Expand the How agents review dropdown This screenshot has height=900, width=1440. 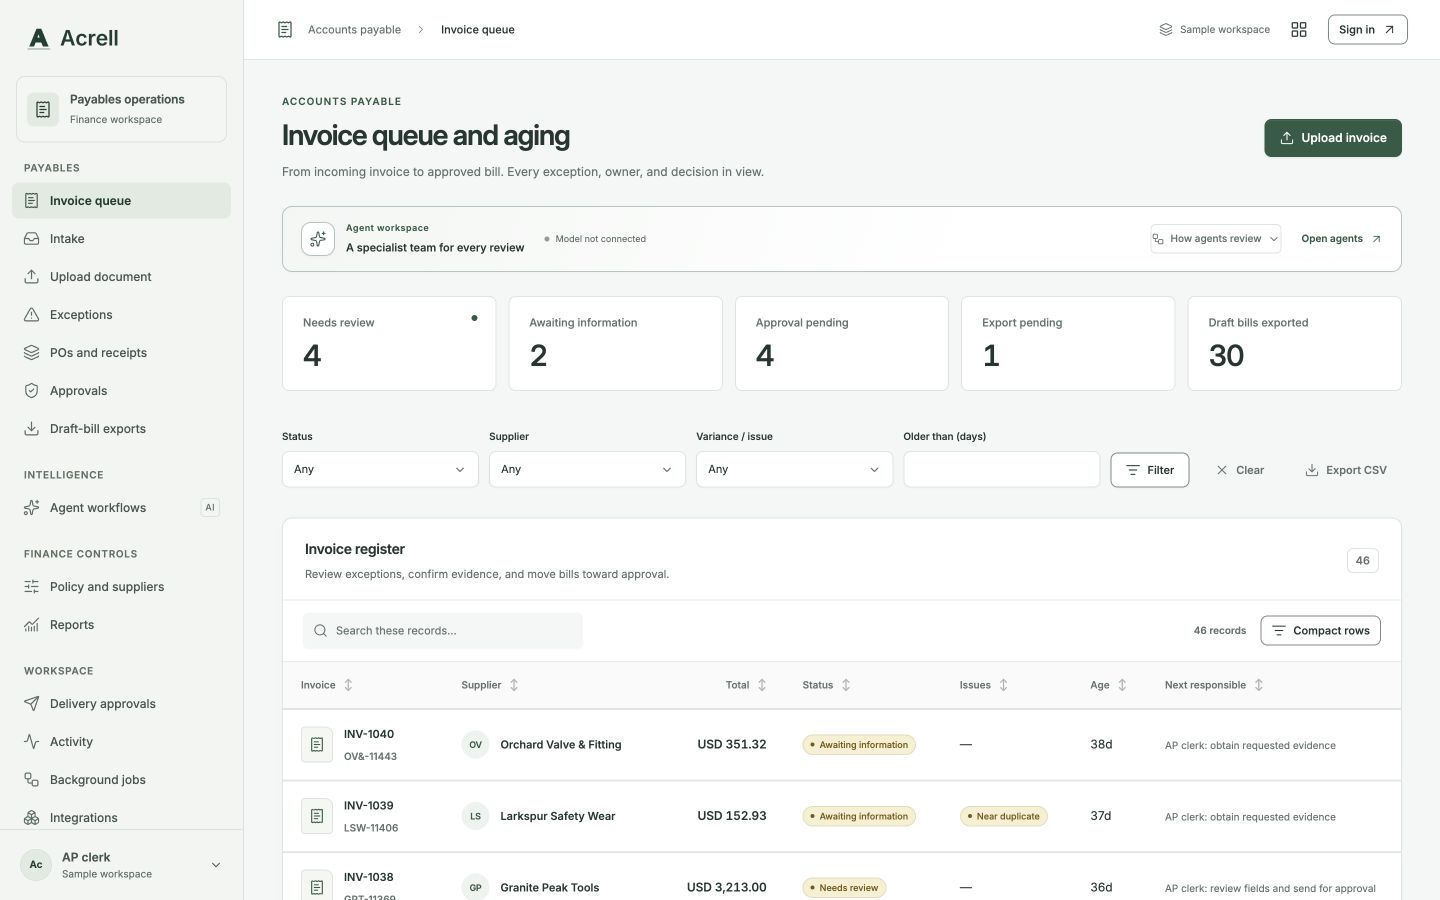coord(1215,239)
